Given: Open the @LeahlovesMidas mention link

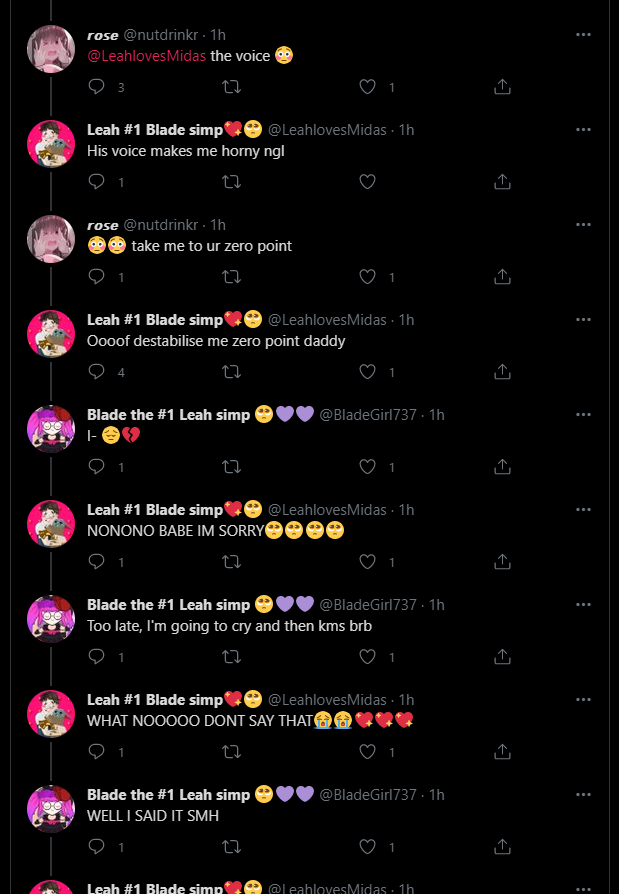Looking at the screenshot, I should 147,56.
